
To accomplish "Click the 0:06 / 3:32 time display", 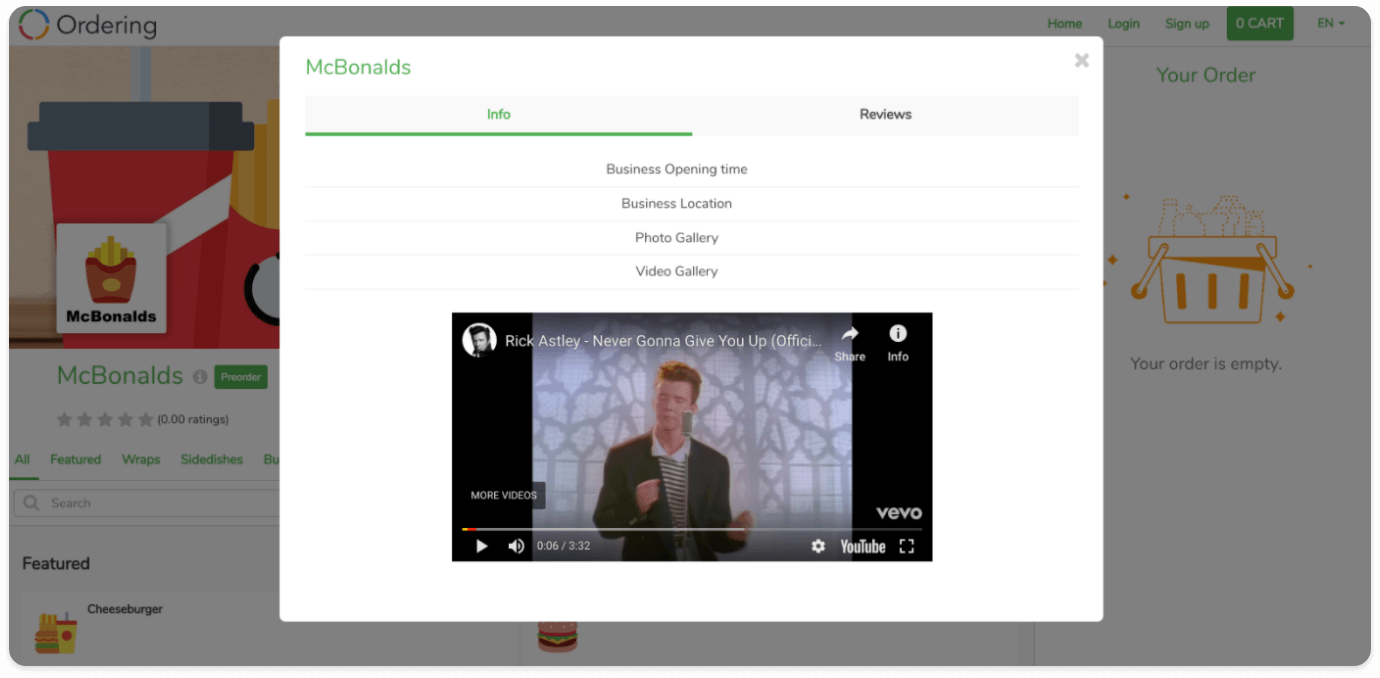I will (x=563, y=546).
